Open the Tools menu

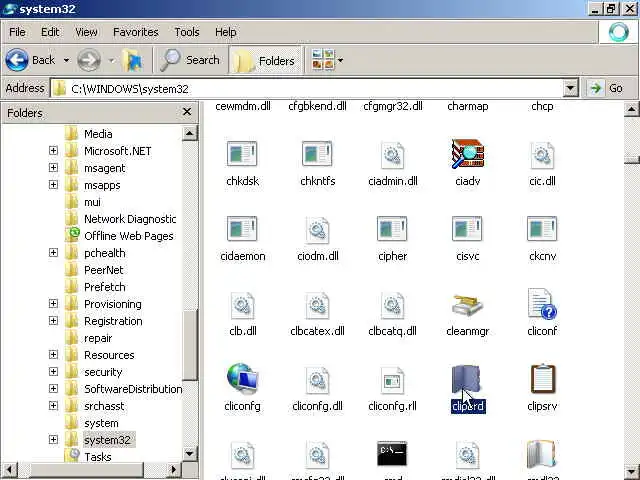point(187,32)
